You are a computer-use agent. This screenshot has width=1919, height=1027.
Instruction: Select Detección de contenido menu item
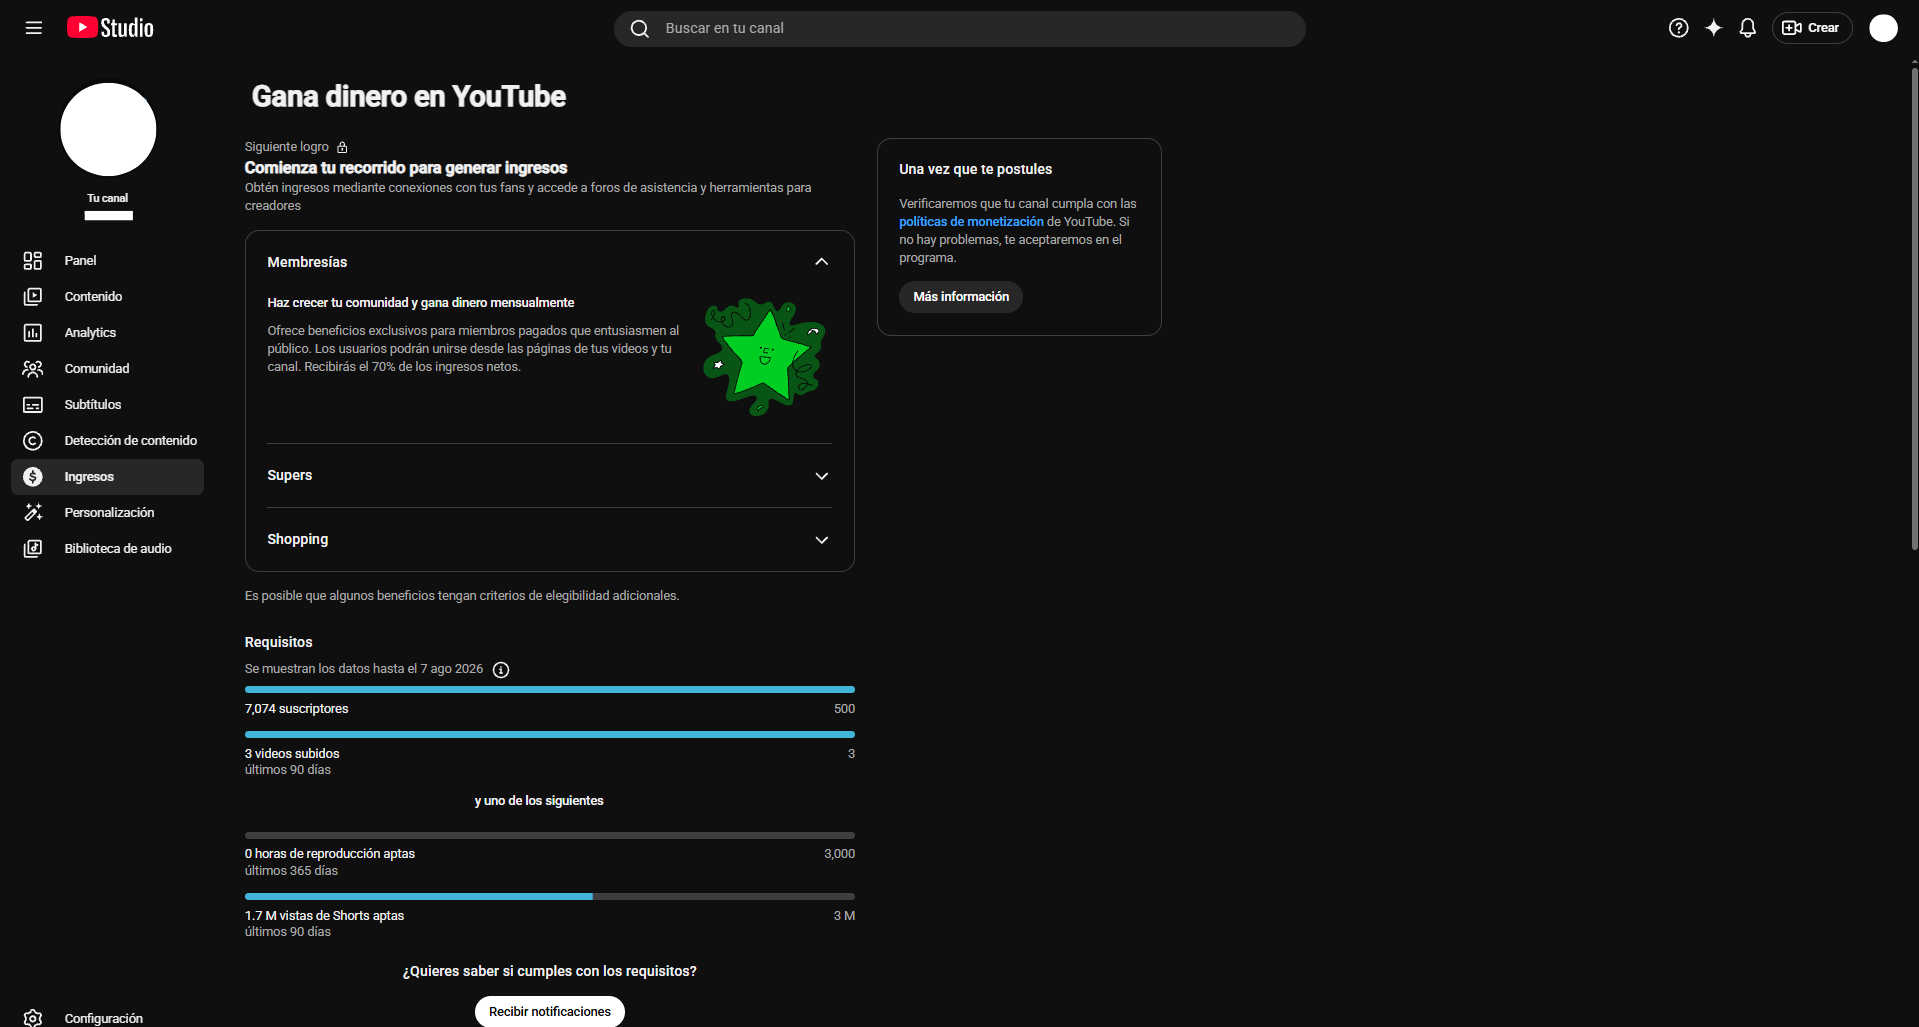pos(107,441)
